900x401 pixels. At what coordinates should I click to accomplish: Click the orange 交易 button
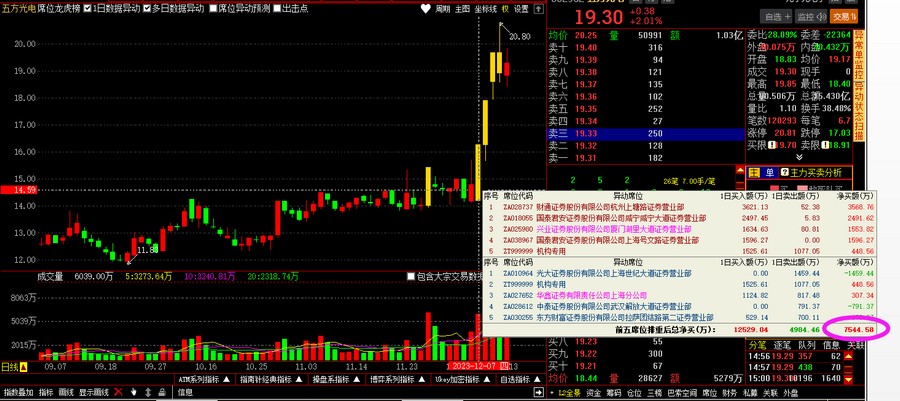click(x=844, y=17)
